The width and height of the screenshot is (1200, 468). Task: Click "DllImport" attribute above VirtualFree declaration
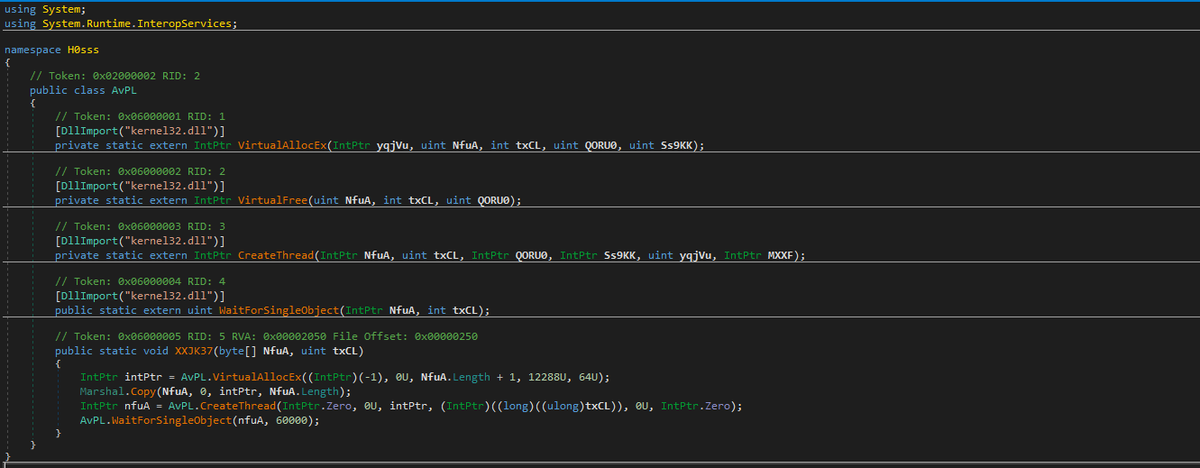(90, 186)
